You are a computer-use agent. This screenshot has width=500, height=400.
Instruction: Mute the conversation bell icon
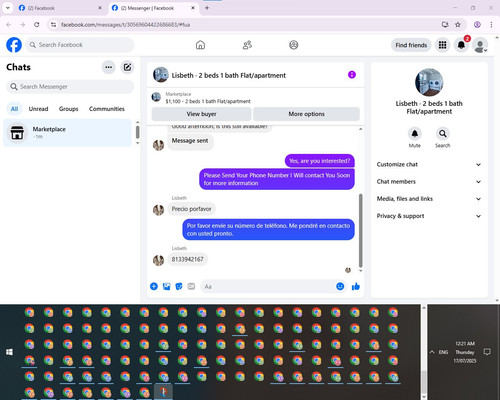tap(414, 134)
